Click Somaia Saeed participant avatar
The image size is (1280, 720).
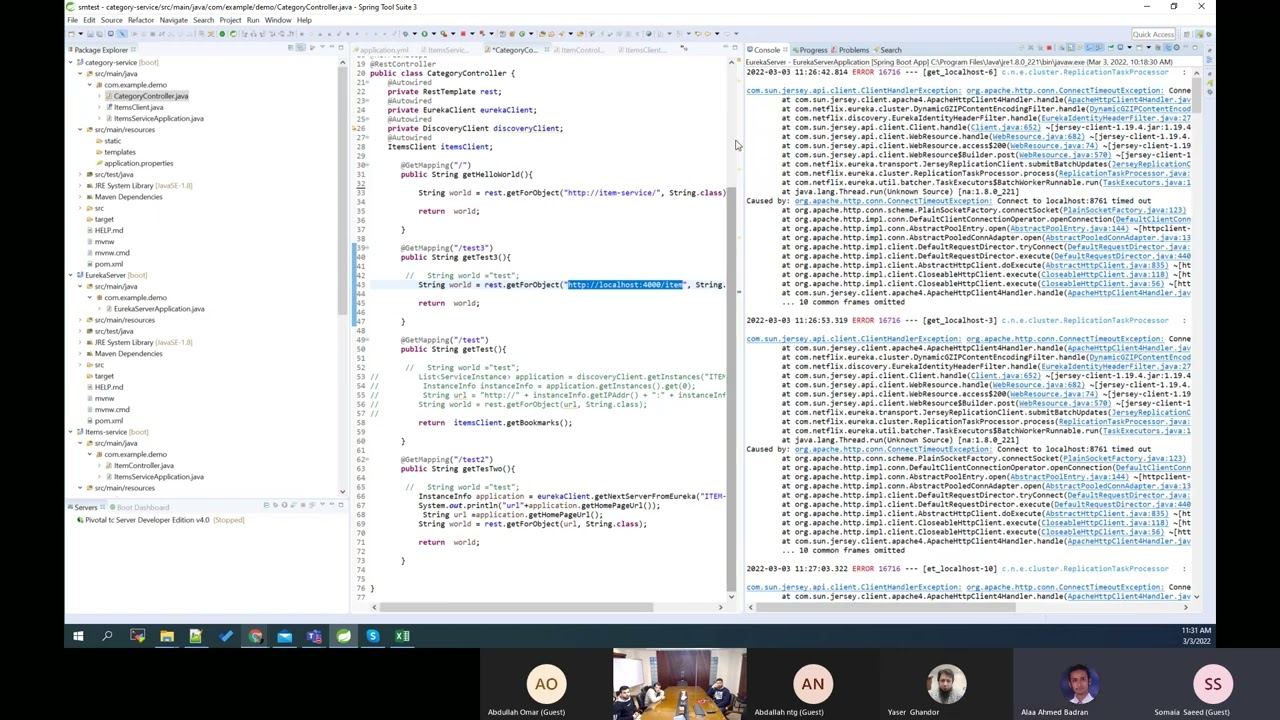click(x=1213, y=684)
